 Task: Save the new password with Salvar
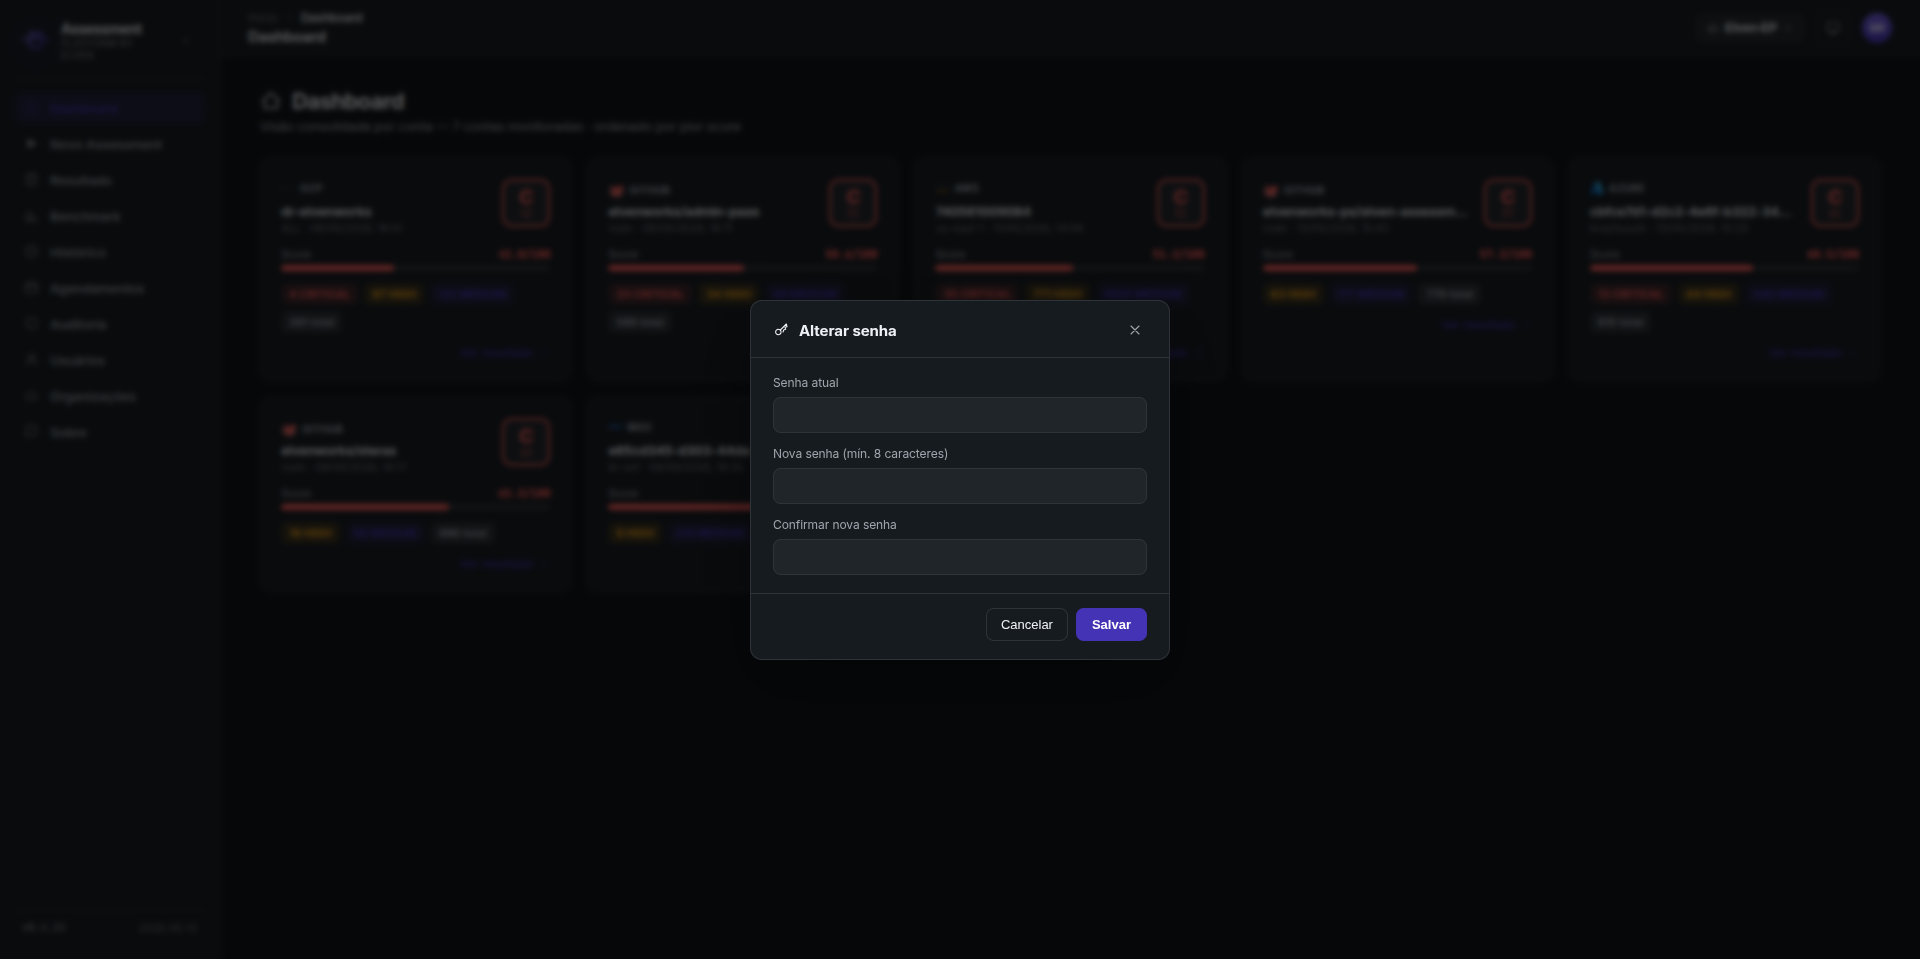(1111, 625)
